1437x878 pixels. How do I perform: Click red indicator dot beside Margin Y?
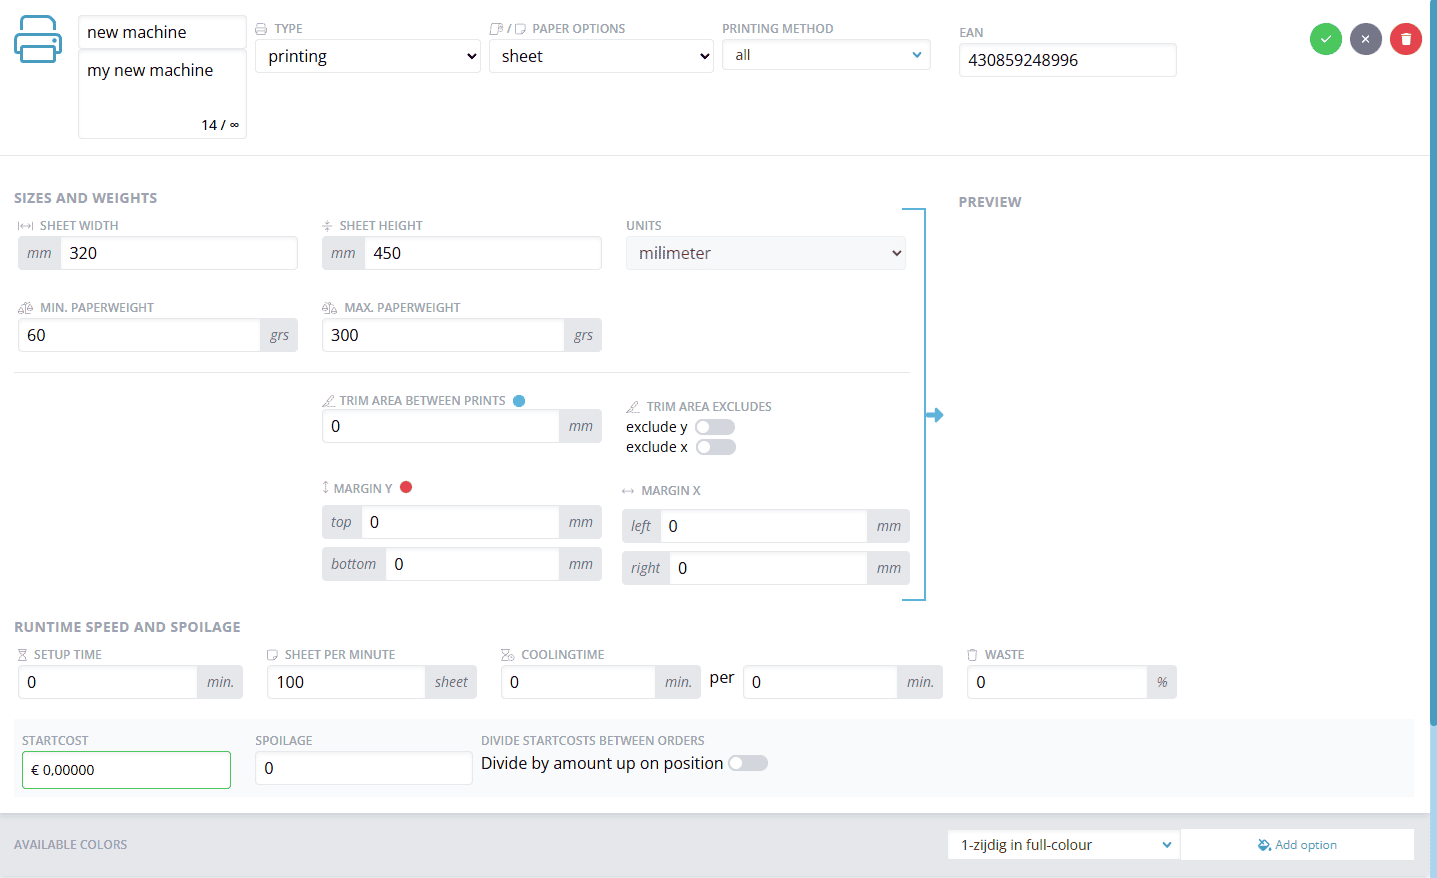tap(406, 487)
